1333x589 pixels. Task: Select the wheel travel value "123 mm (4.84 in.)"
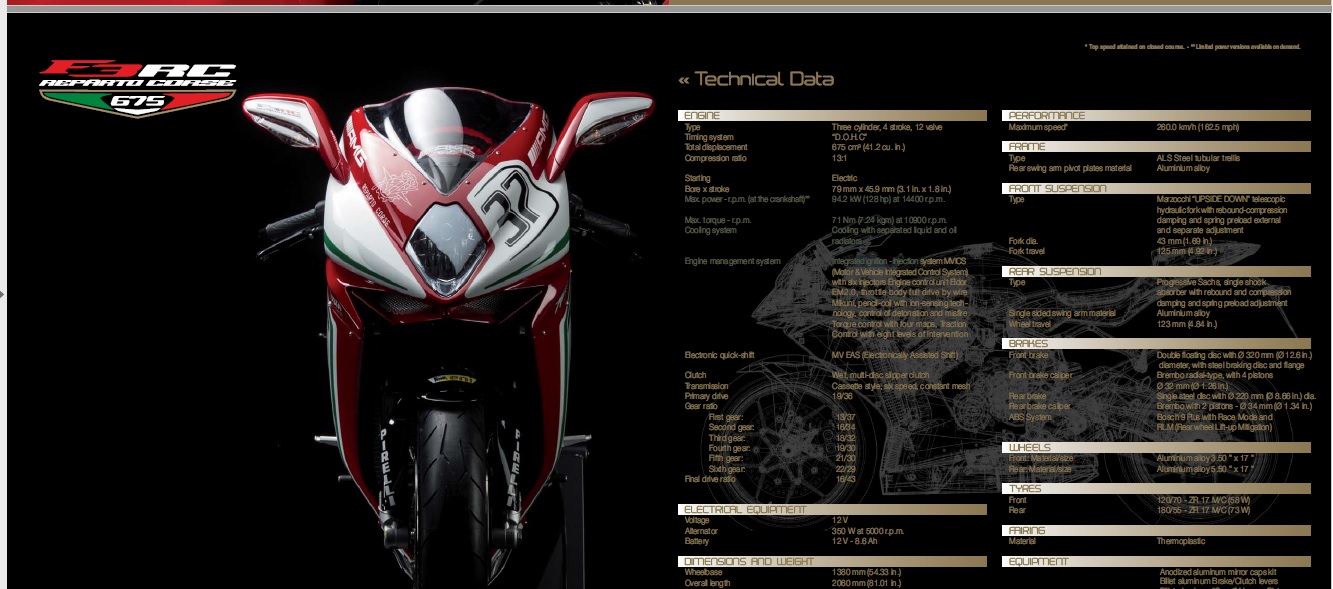coord(1187,323)
